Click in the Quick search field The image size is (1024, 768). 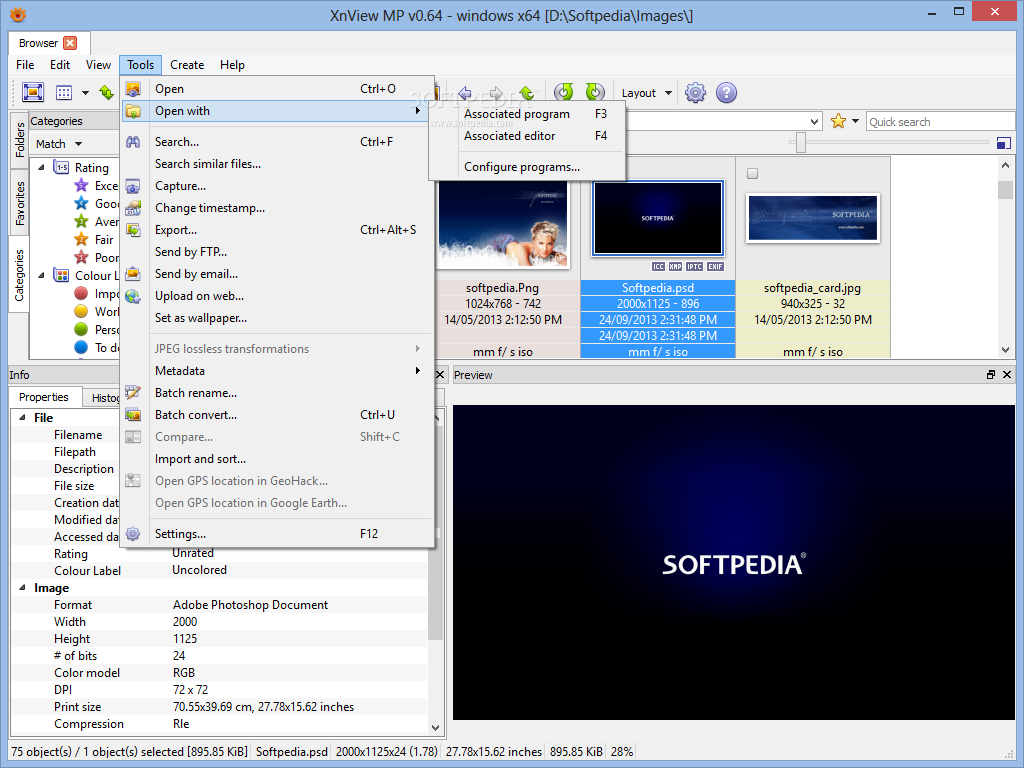coord(940,121)
